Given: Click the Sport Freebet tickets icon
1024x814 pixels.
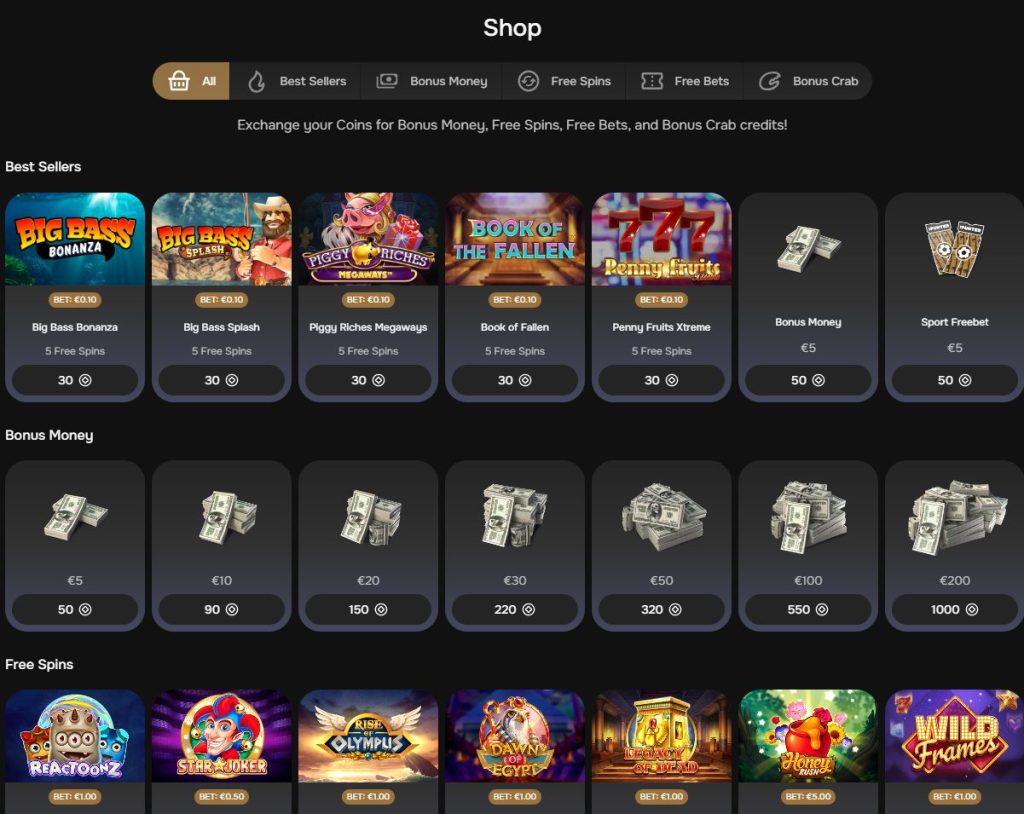Looking at the screenshot, I should click(x=954, y=248).
